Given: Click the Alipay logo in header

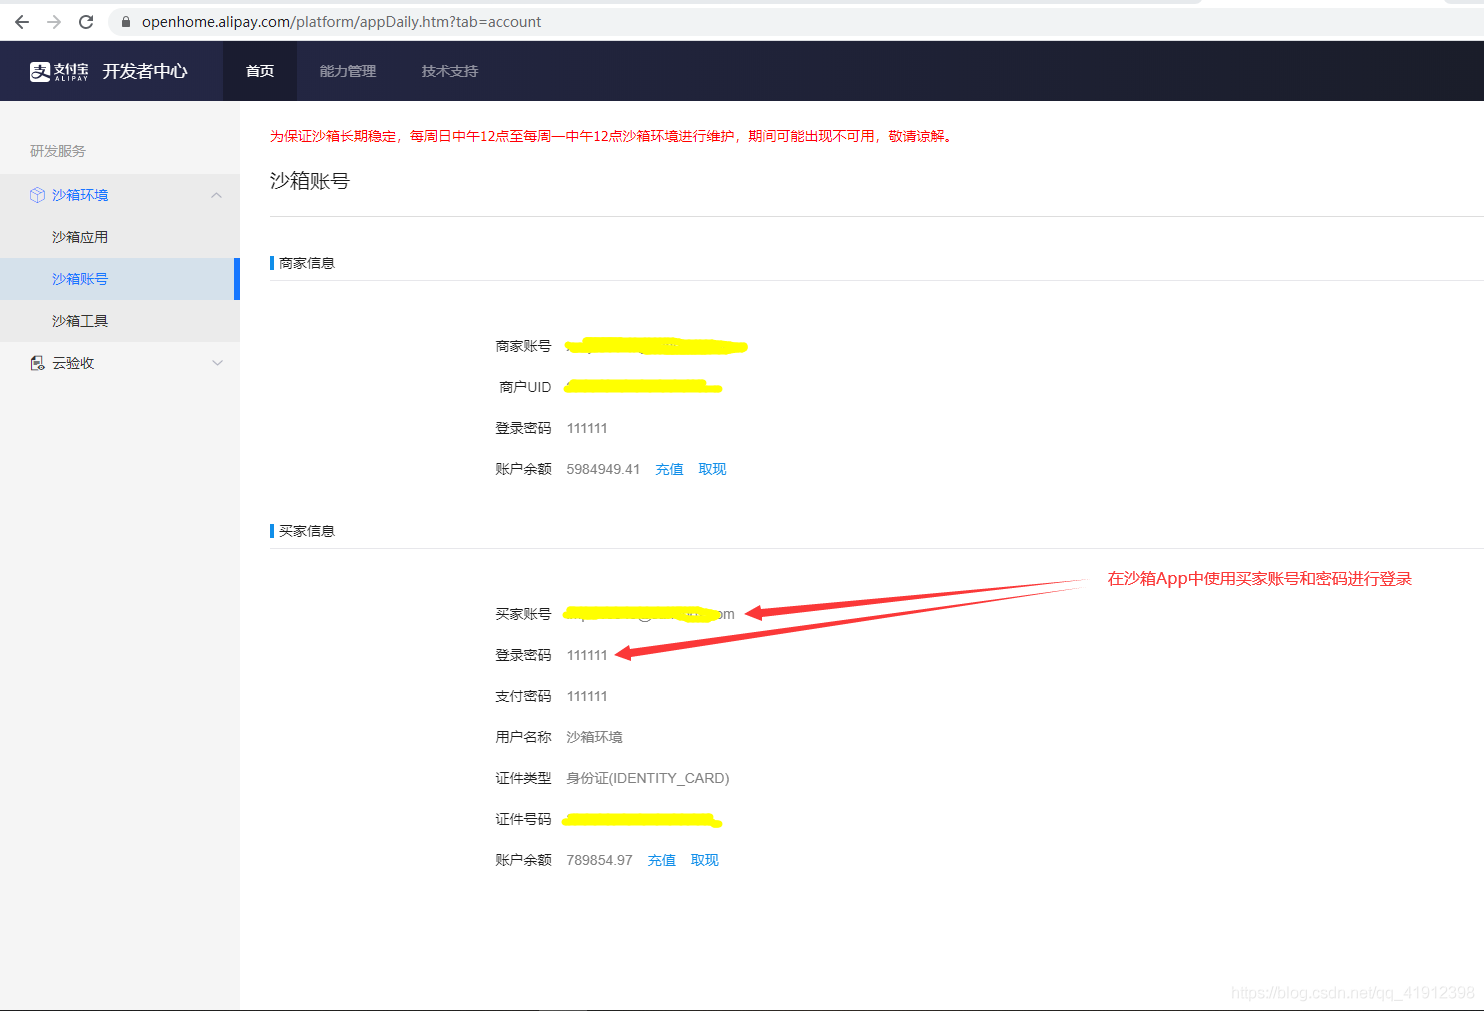Looking at the screenshot, I should tap(59, 71).
